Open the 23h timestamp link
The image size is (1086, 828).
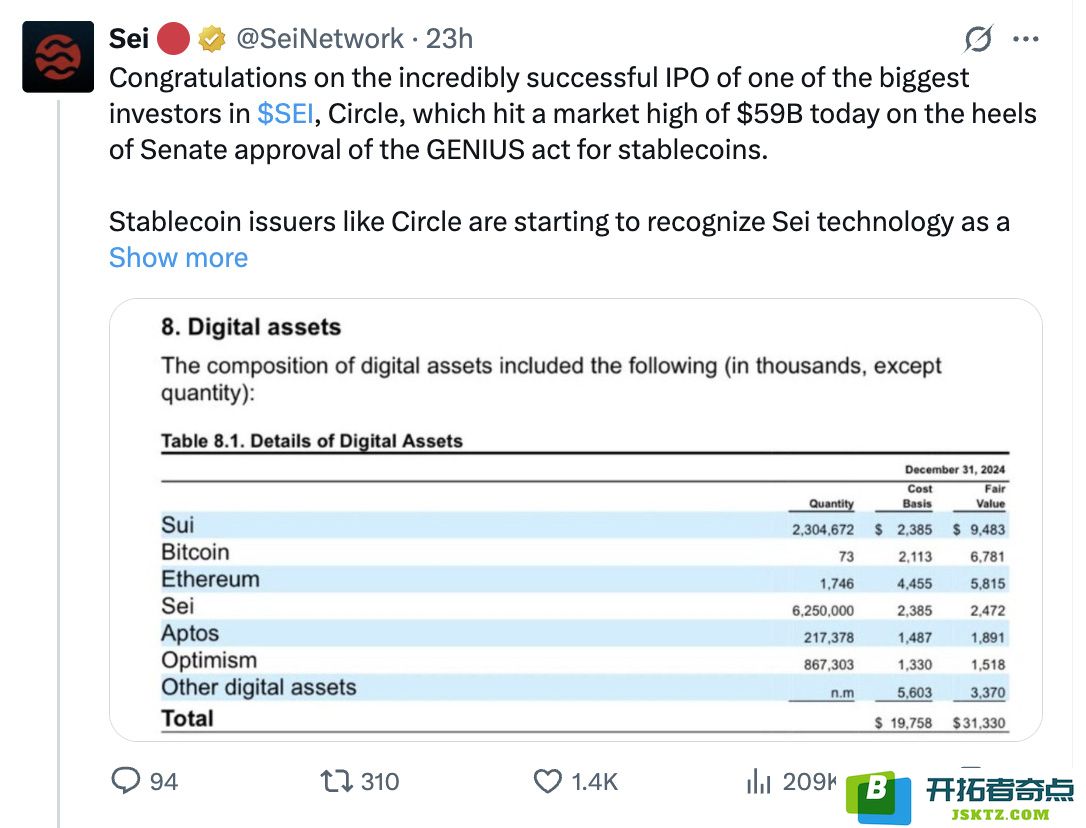449,39
